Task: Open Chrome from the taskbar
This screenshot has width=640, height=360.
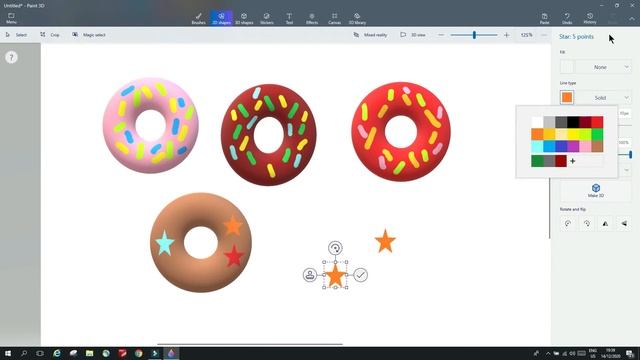Action: (x=138, y=353)
